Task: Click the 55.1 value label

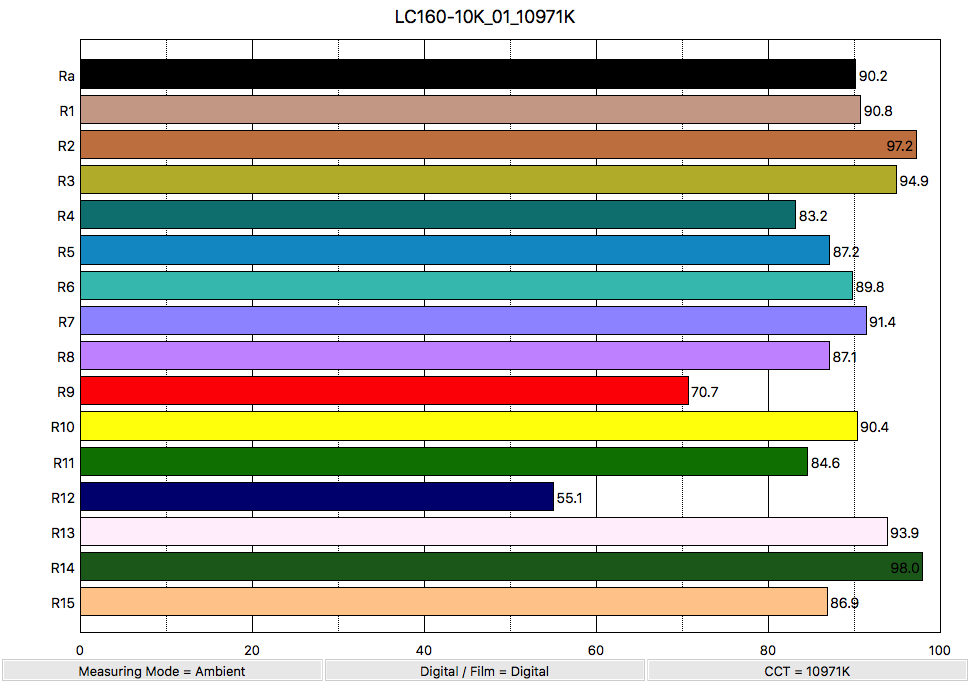Action: click(570, 497)
